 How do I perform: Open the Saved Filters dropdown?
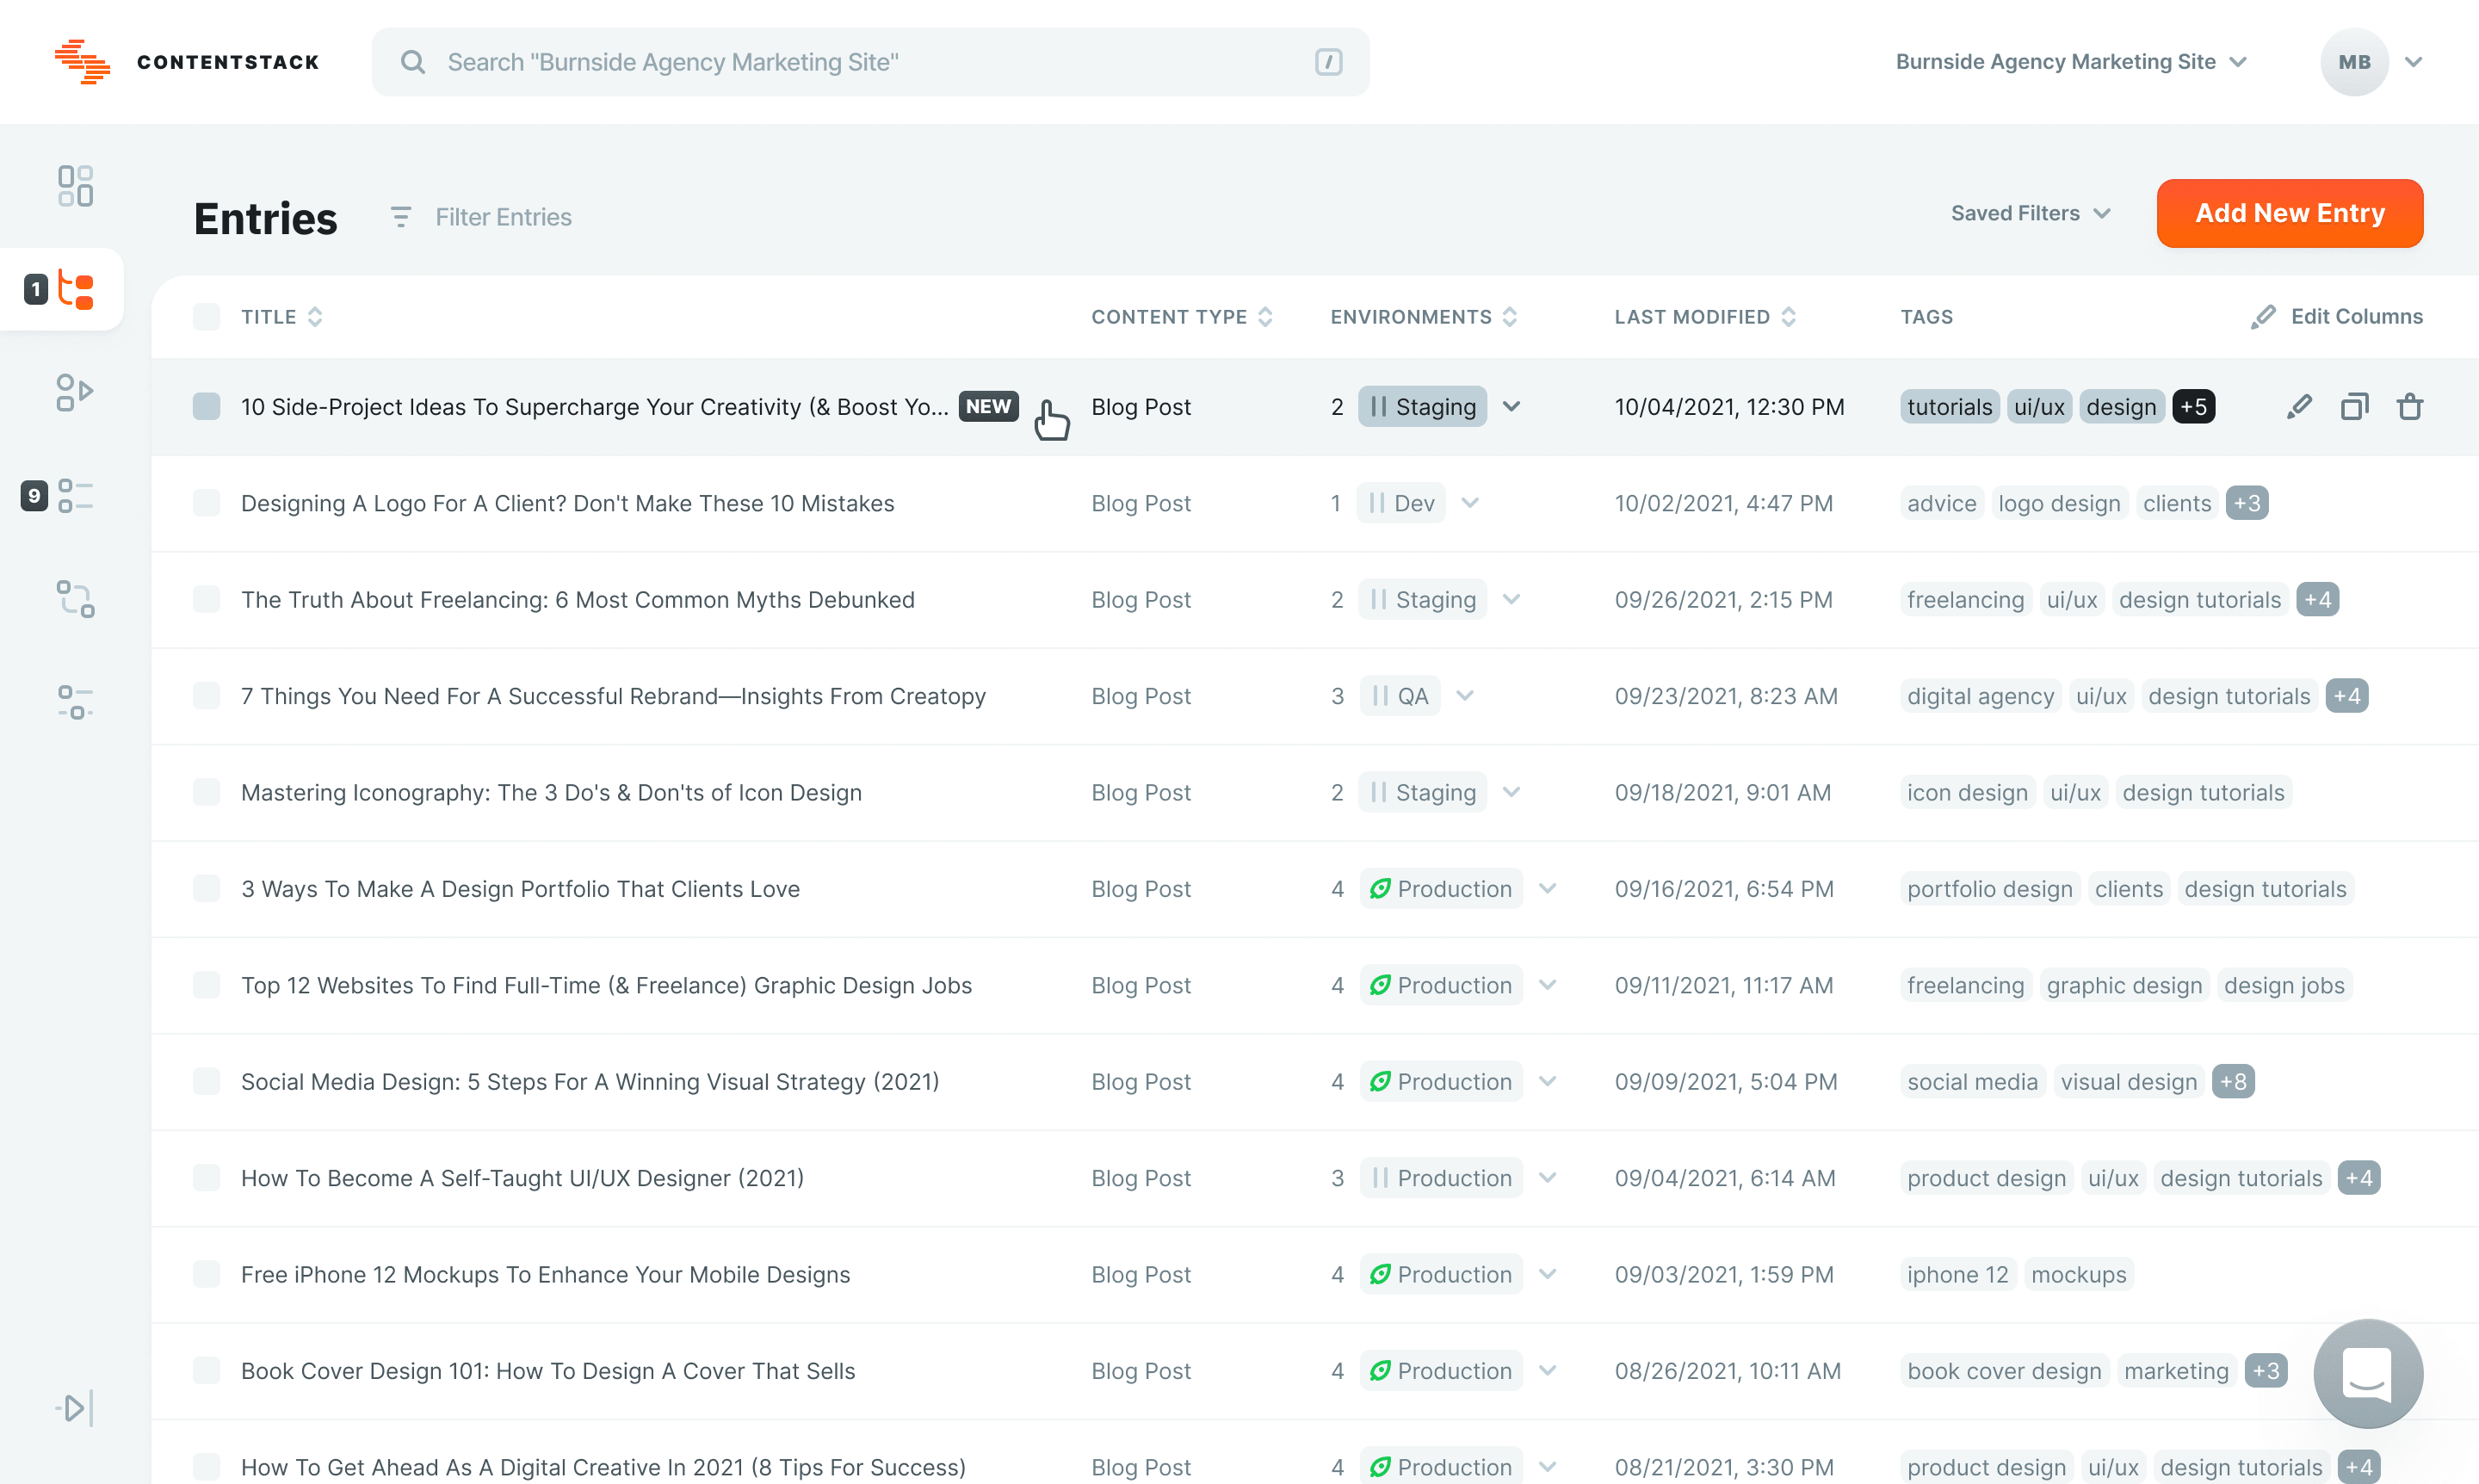[2030, 213]
